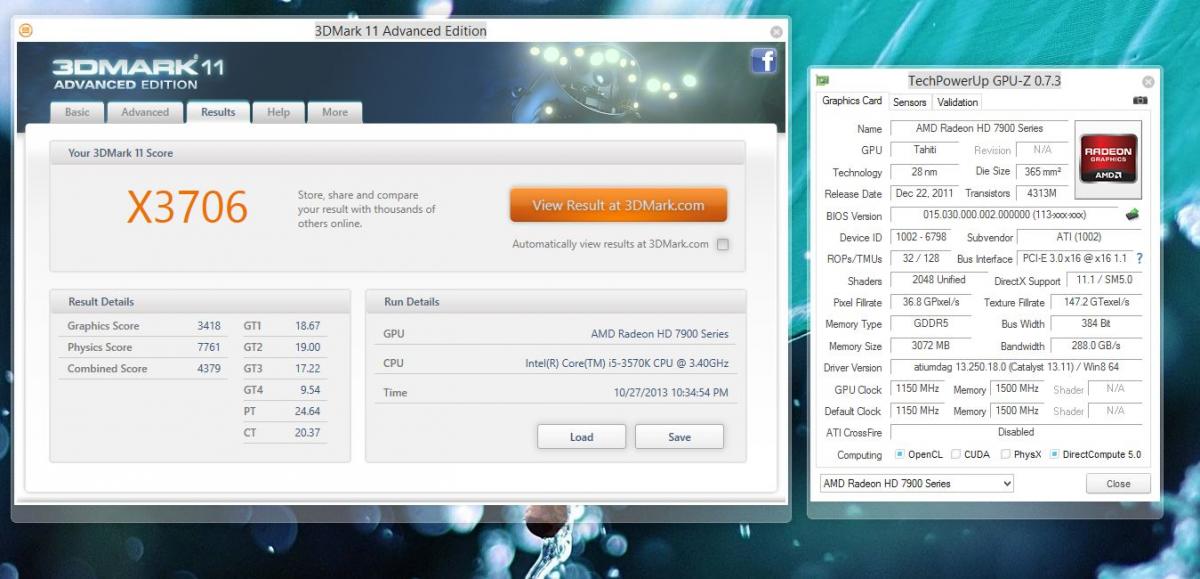Click the Save button

(x=679, y=437)
